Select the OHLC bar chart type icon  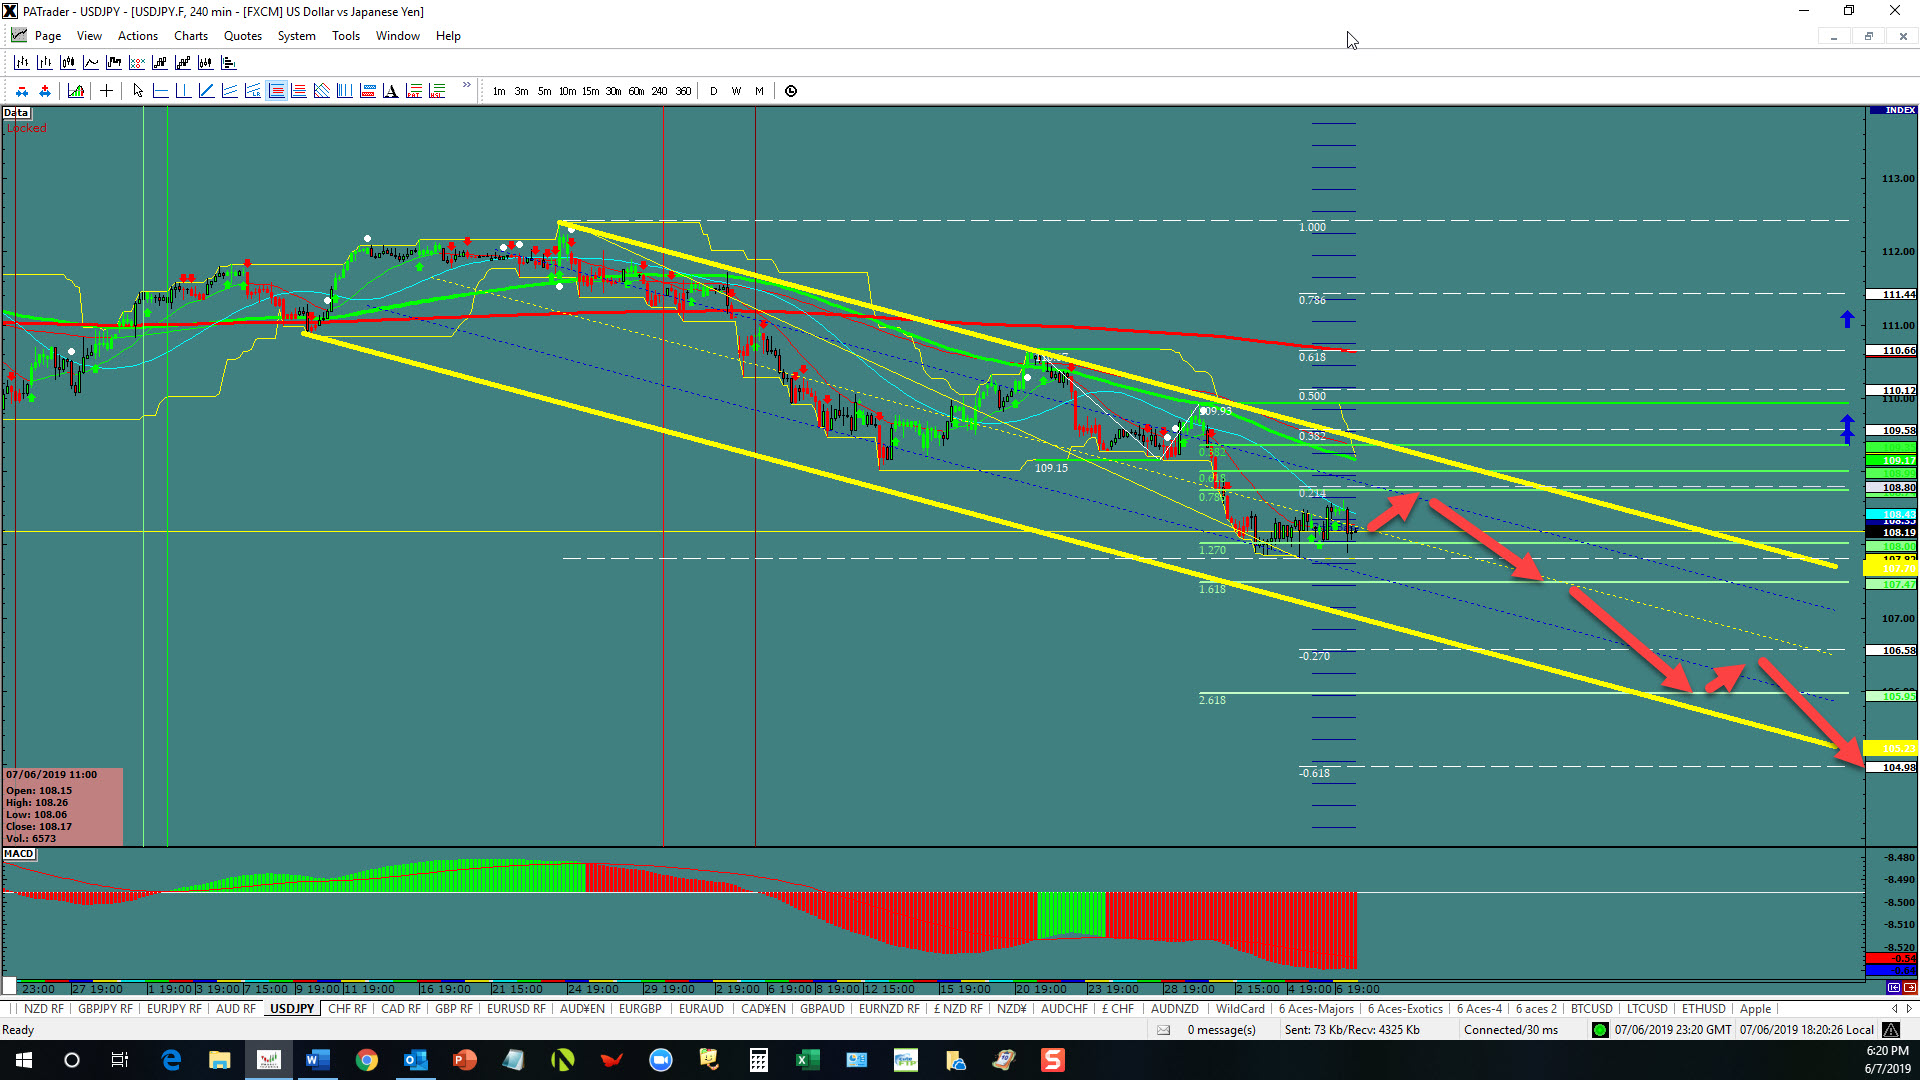[21, 62]
